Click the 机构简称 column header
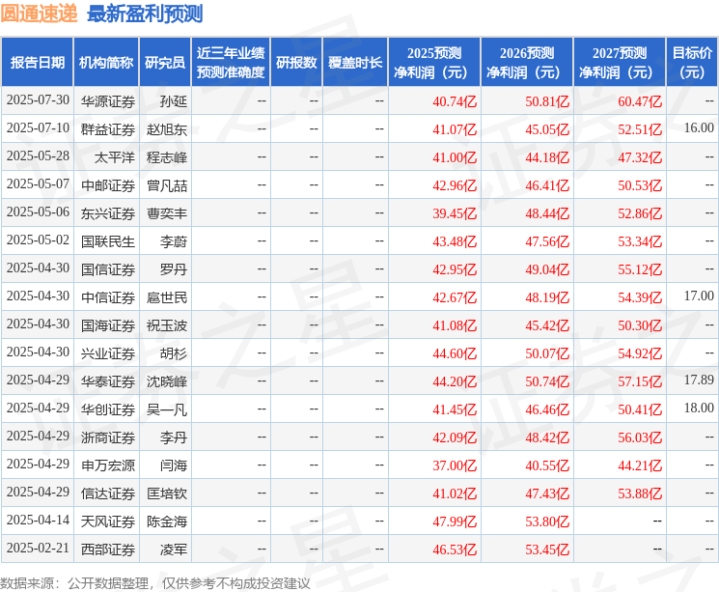Screen dimensions: 719x592 106,62
